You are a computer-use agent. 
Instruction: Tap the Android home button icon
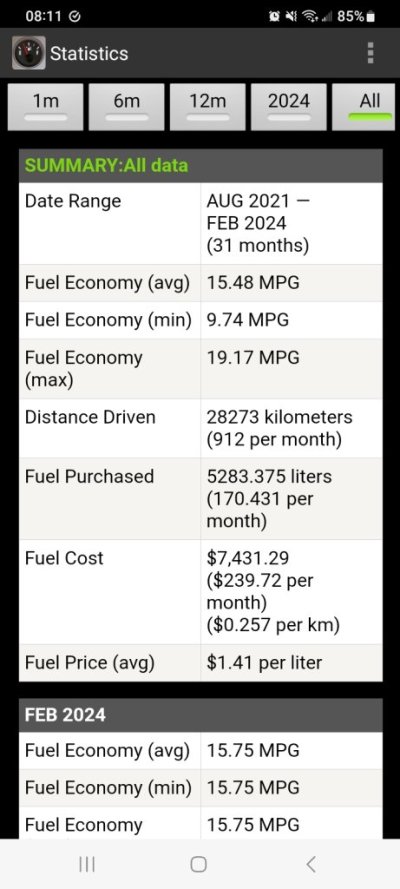(199, 864)
